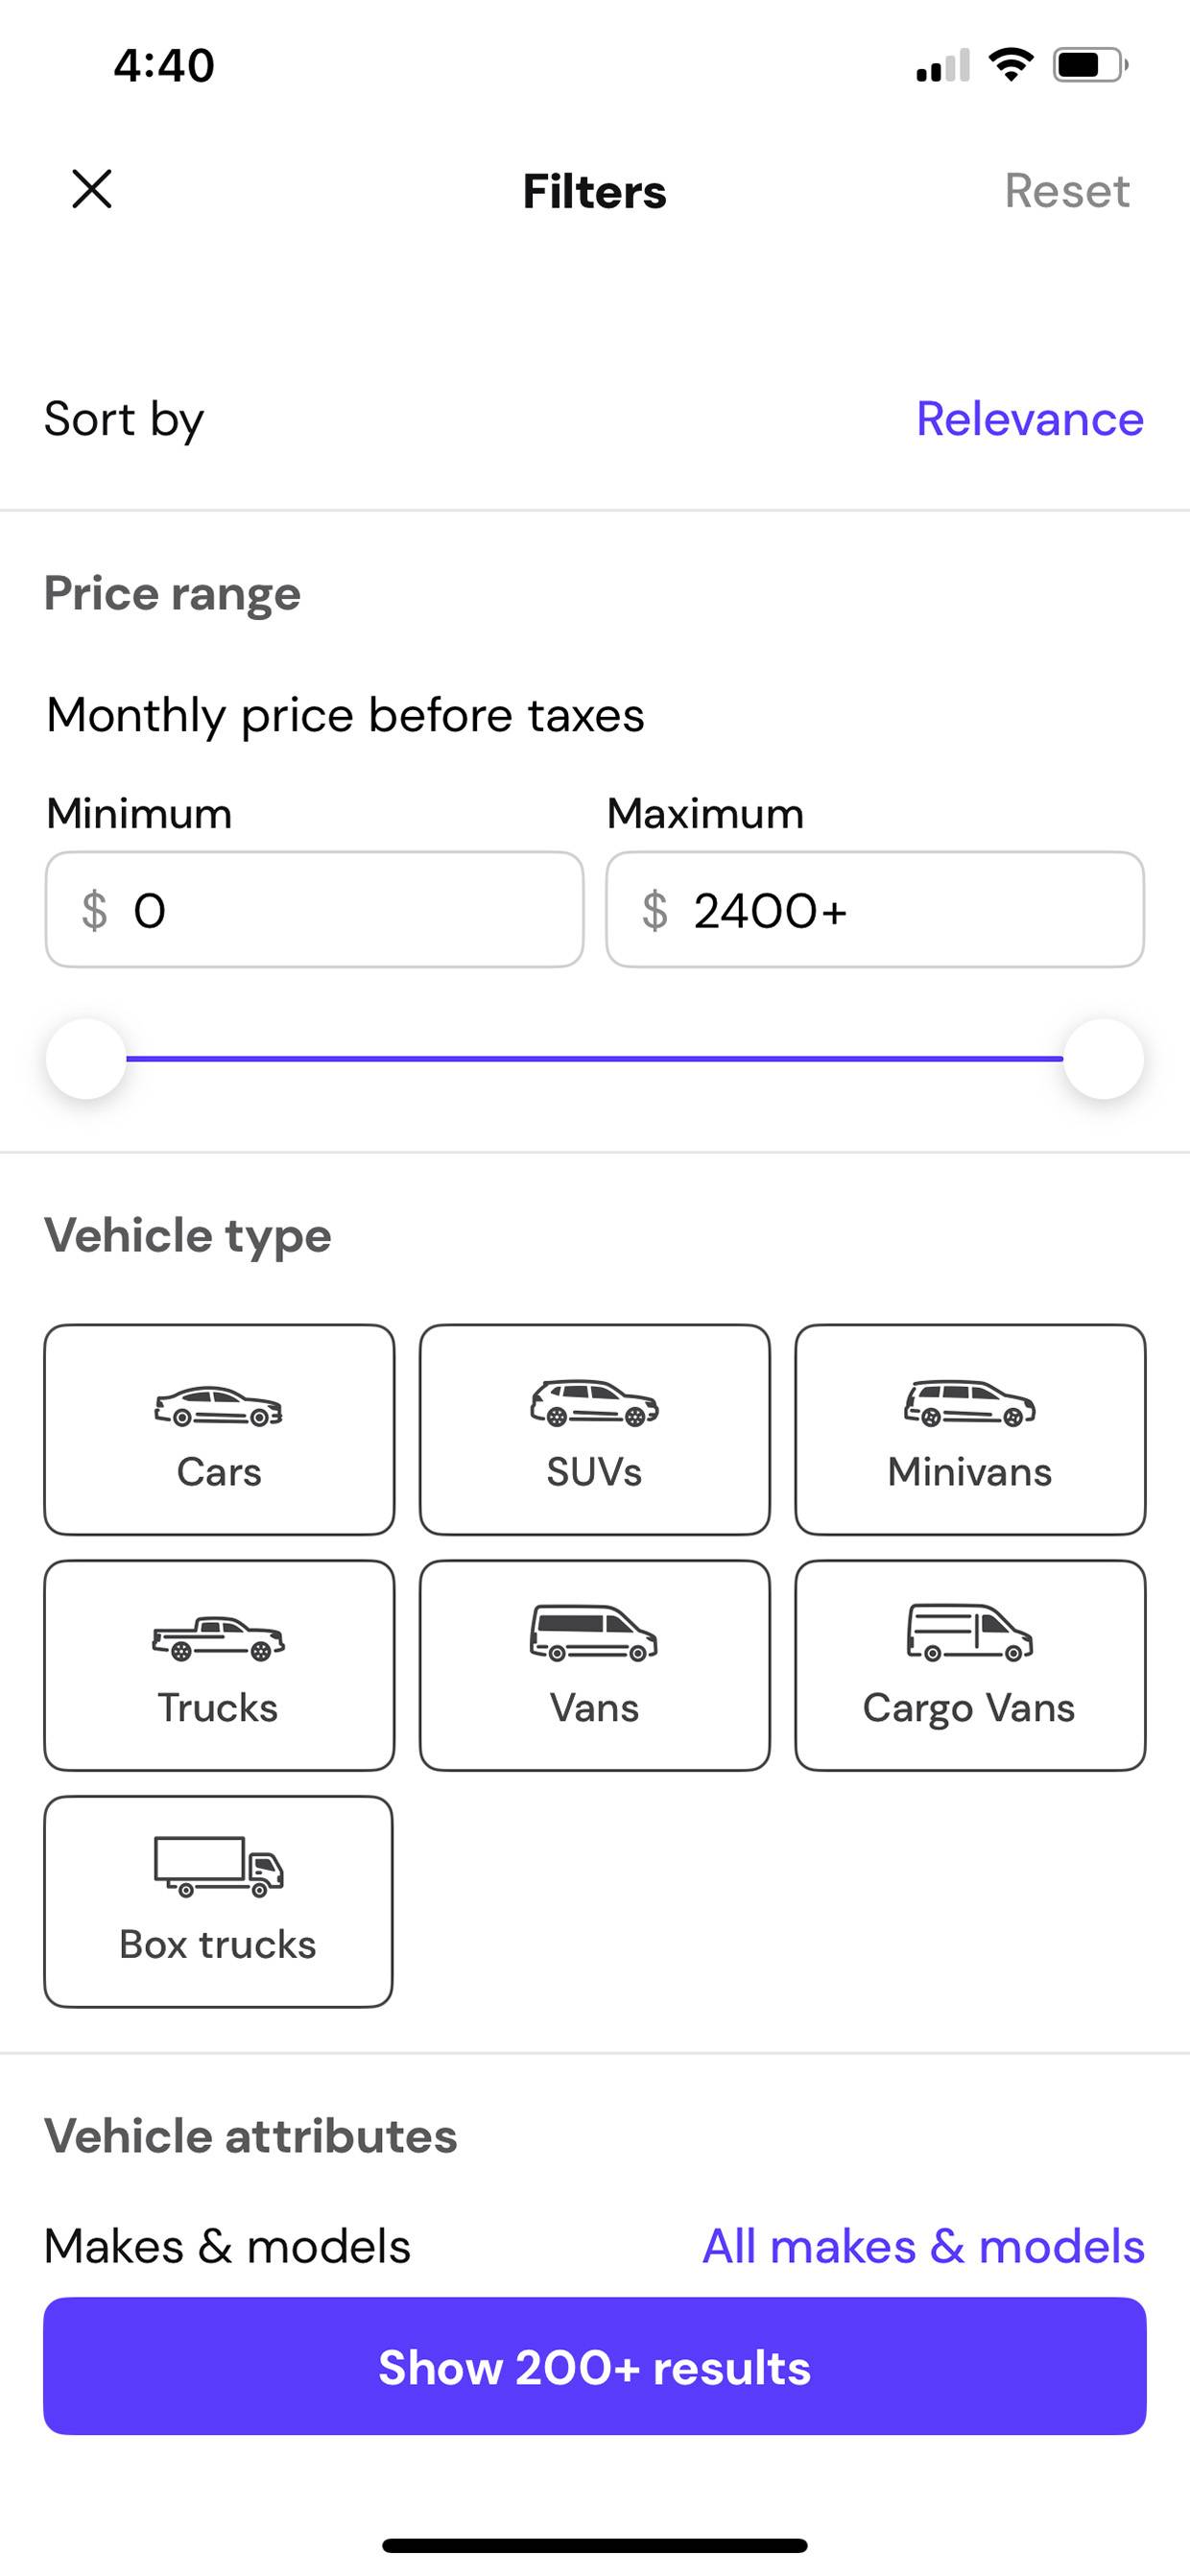Choose the Minivans vehicle icon
This screenshot has height=2576, width=1190.
969,1402
